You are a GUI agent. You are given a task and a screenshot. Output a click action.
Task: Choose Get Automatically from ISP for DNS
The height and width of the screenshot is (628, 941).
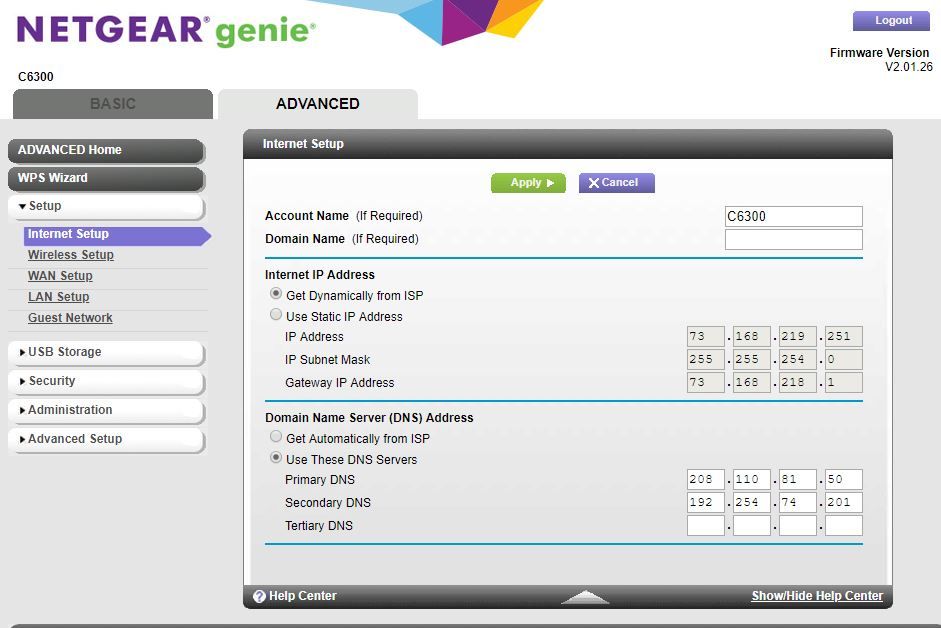pos(276,437)
